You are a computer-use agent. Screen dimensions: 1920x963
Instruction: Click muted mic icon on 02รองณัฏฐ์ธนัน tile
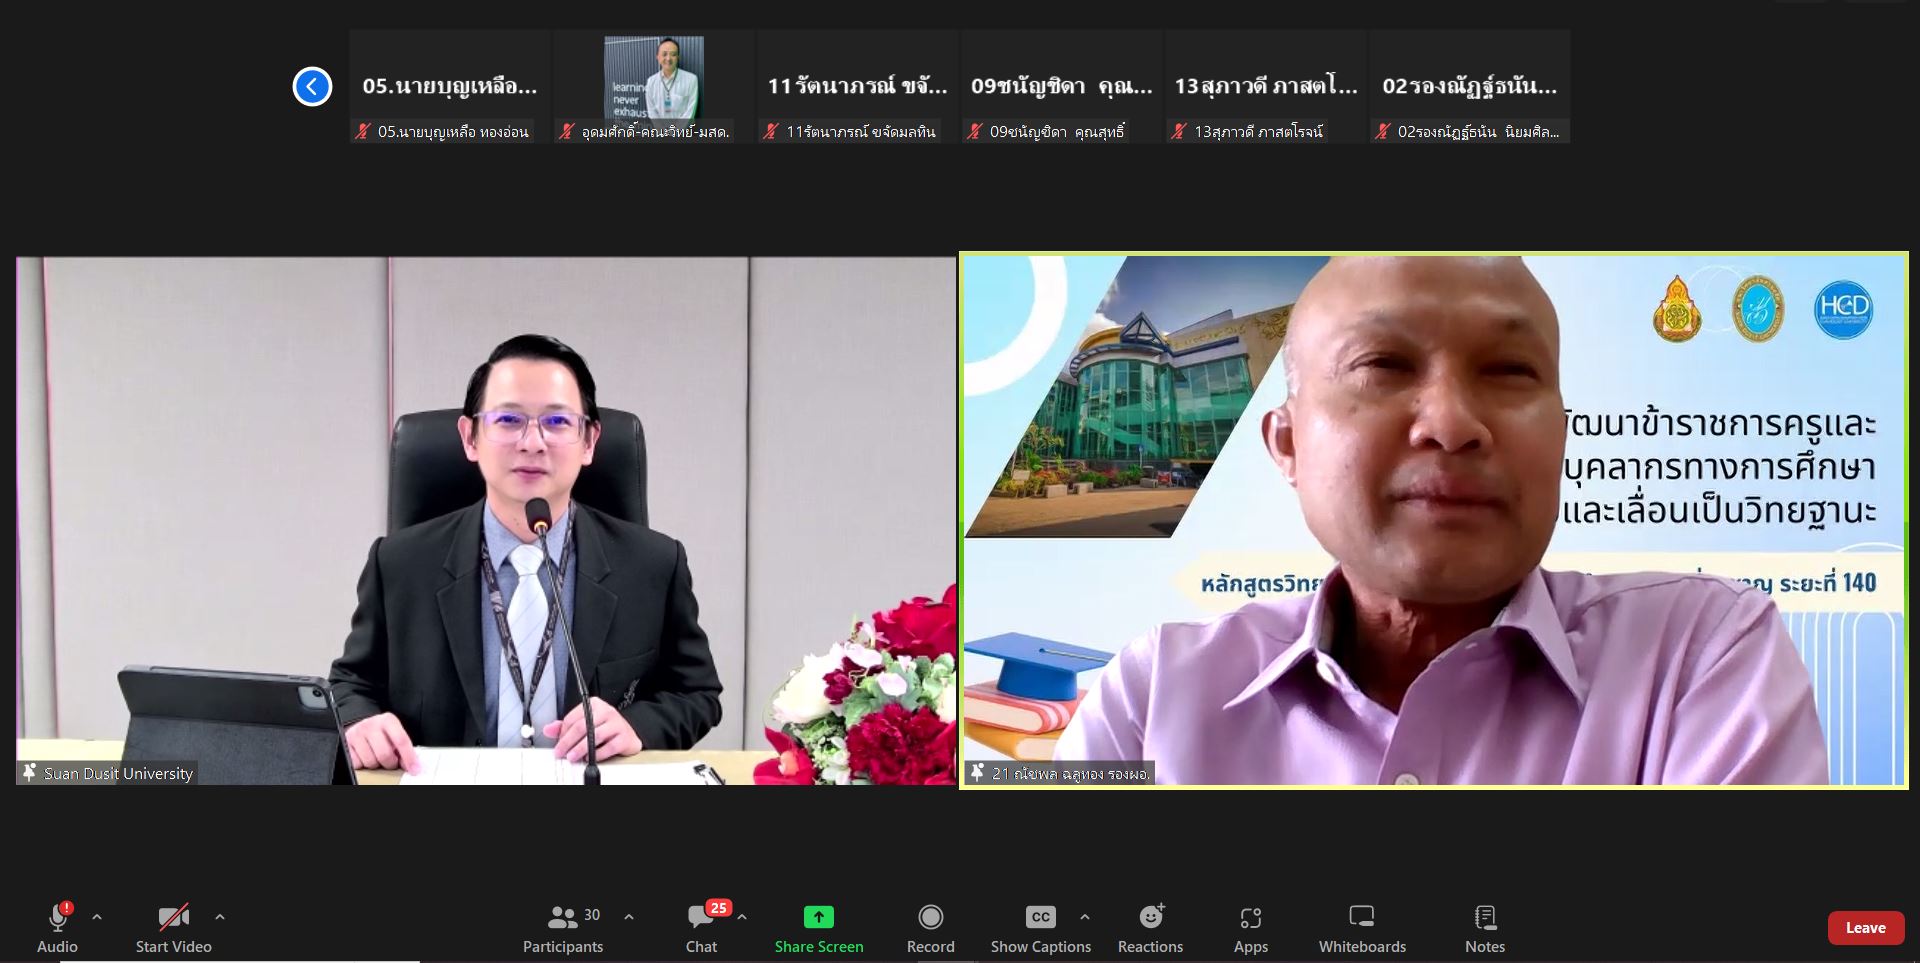click(x=1383, y=131)
